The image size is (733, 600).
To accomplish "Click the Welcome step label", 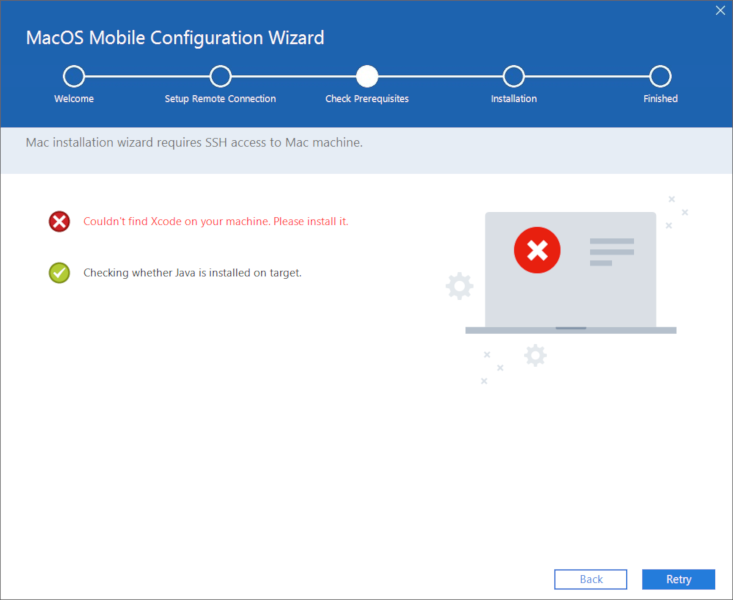I will click(x=74, y=99).
